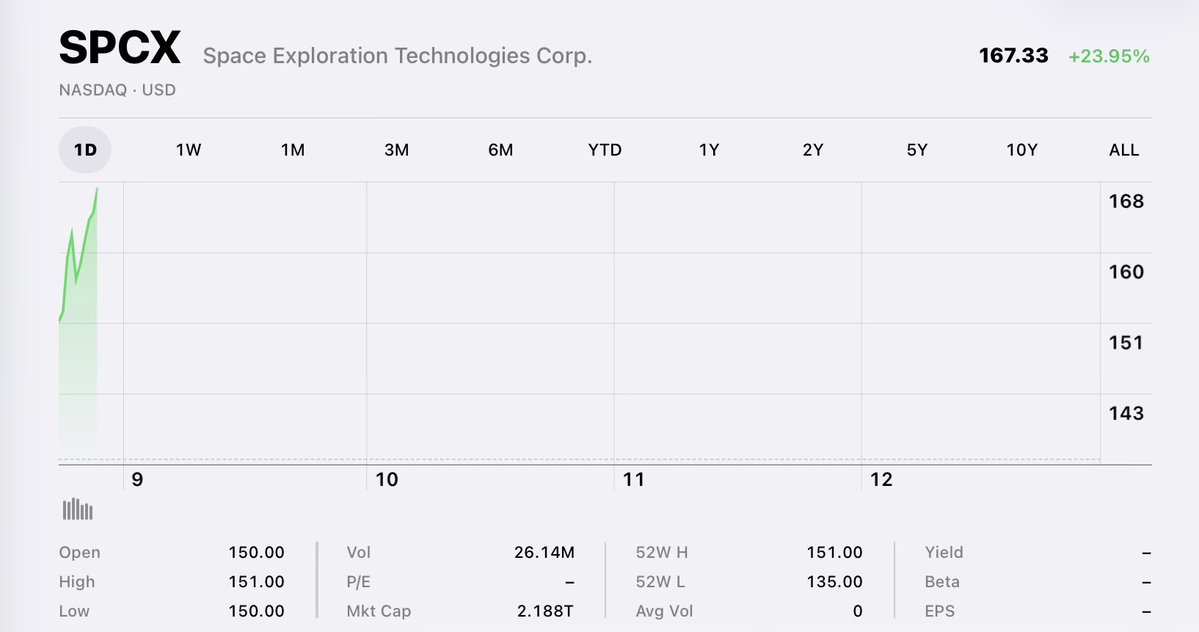The image size is (1199, 632).
Task: Toggle the volume bars chart icon
Action: [77, 509]
